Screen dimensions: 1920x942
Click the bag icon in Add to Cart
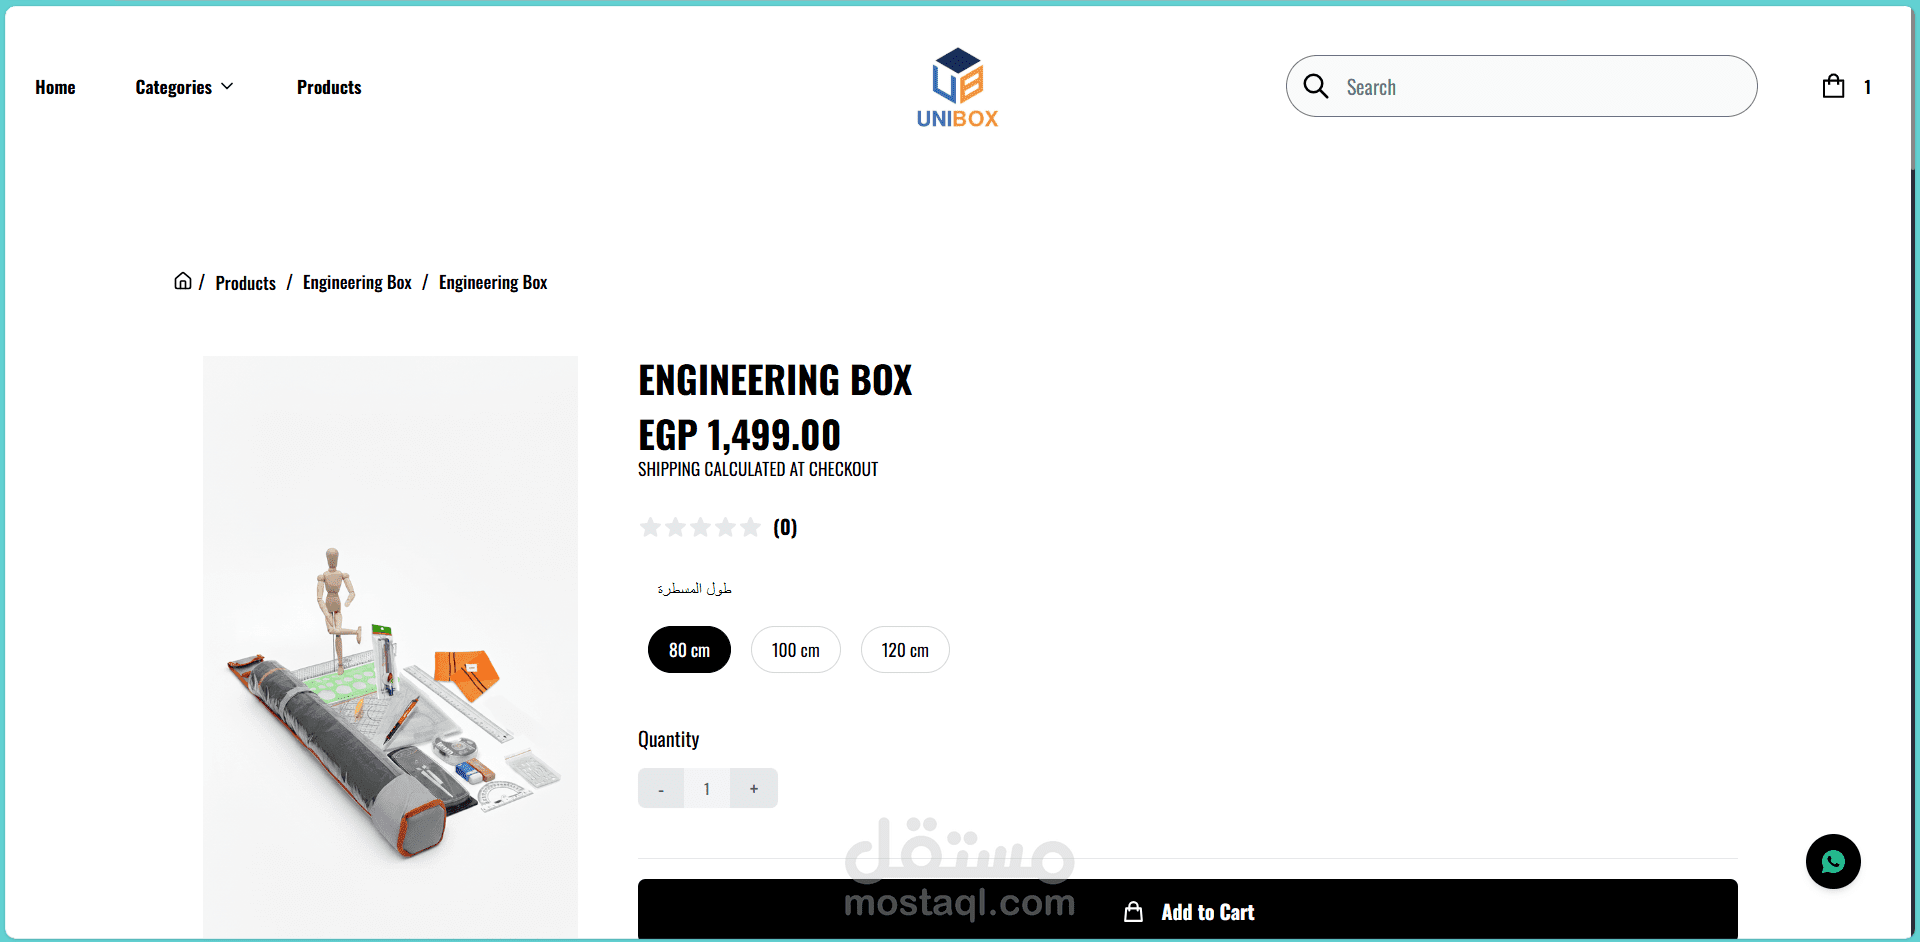(1133, 912)
